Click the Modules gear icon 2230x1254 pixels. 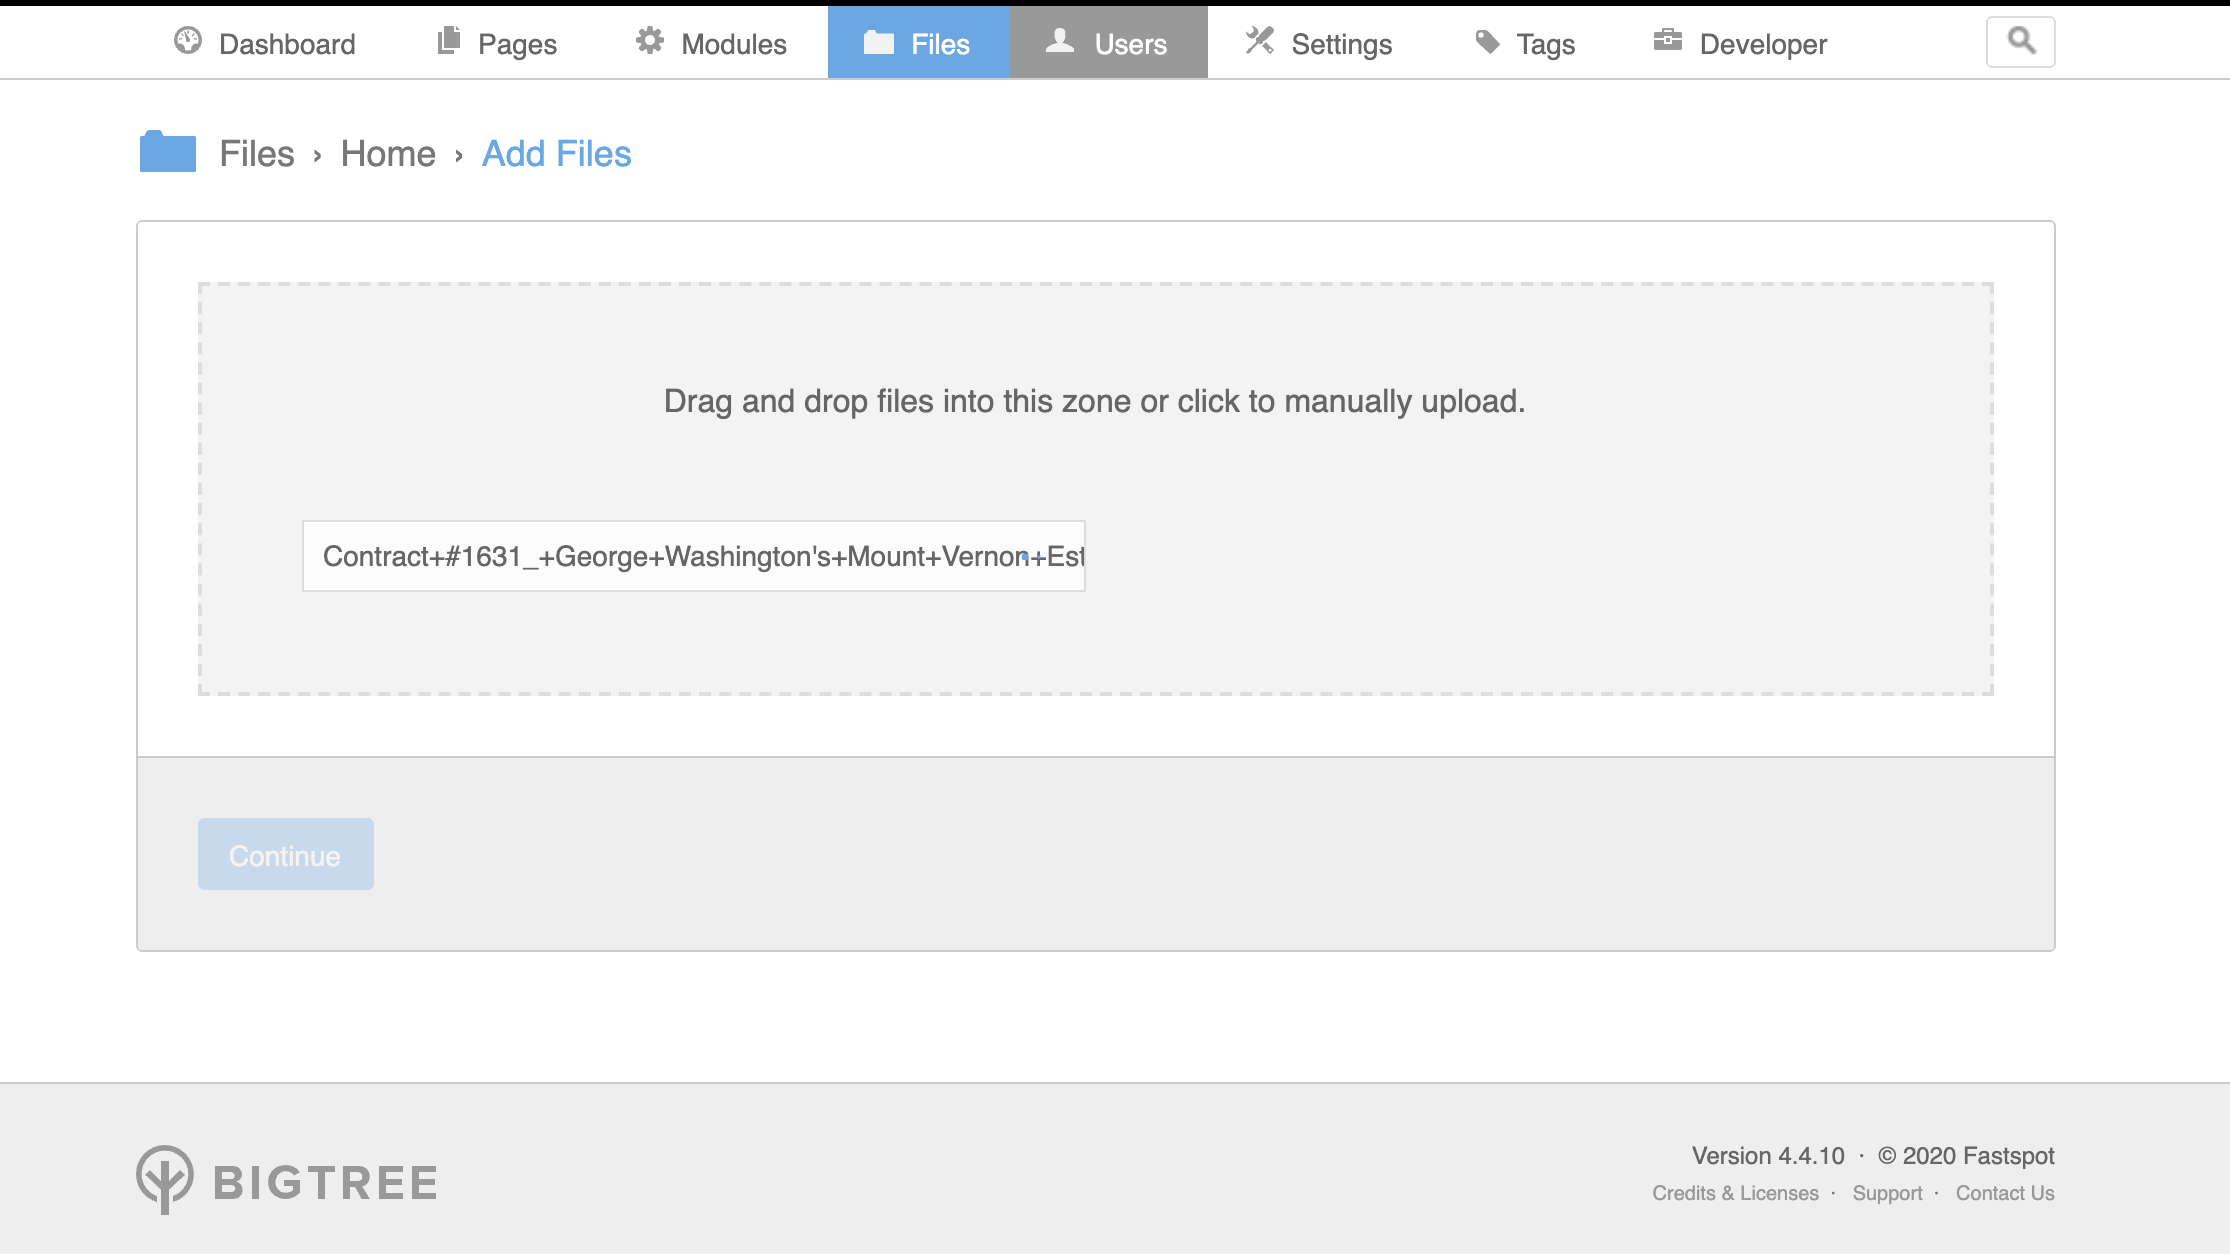650,41
